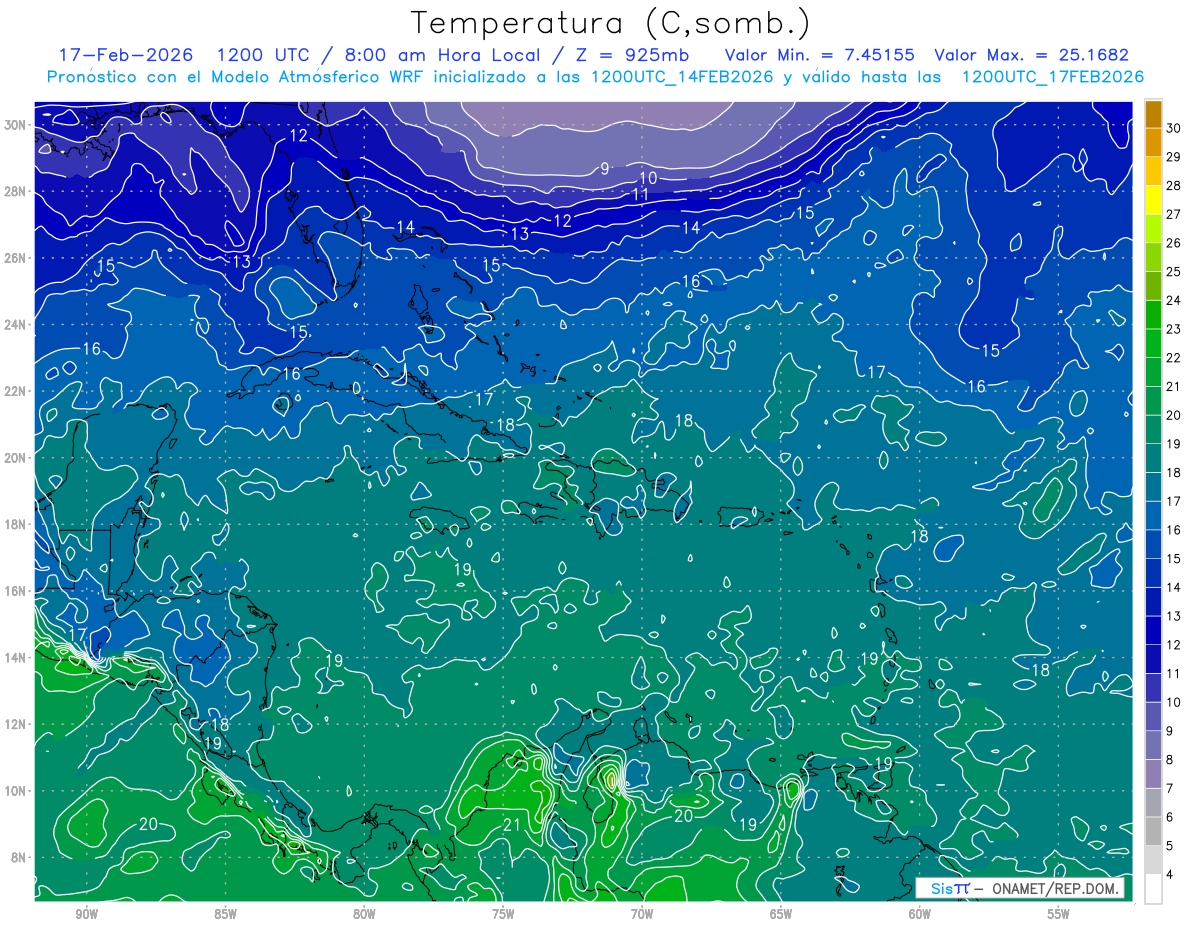Click '8:00 am Hora Local' text
Viewport: 1200px width, 927px height.
click(441, 55)
